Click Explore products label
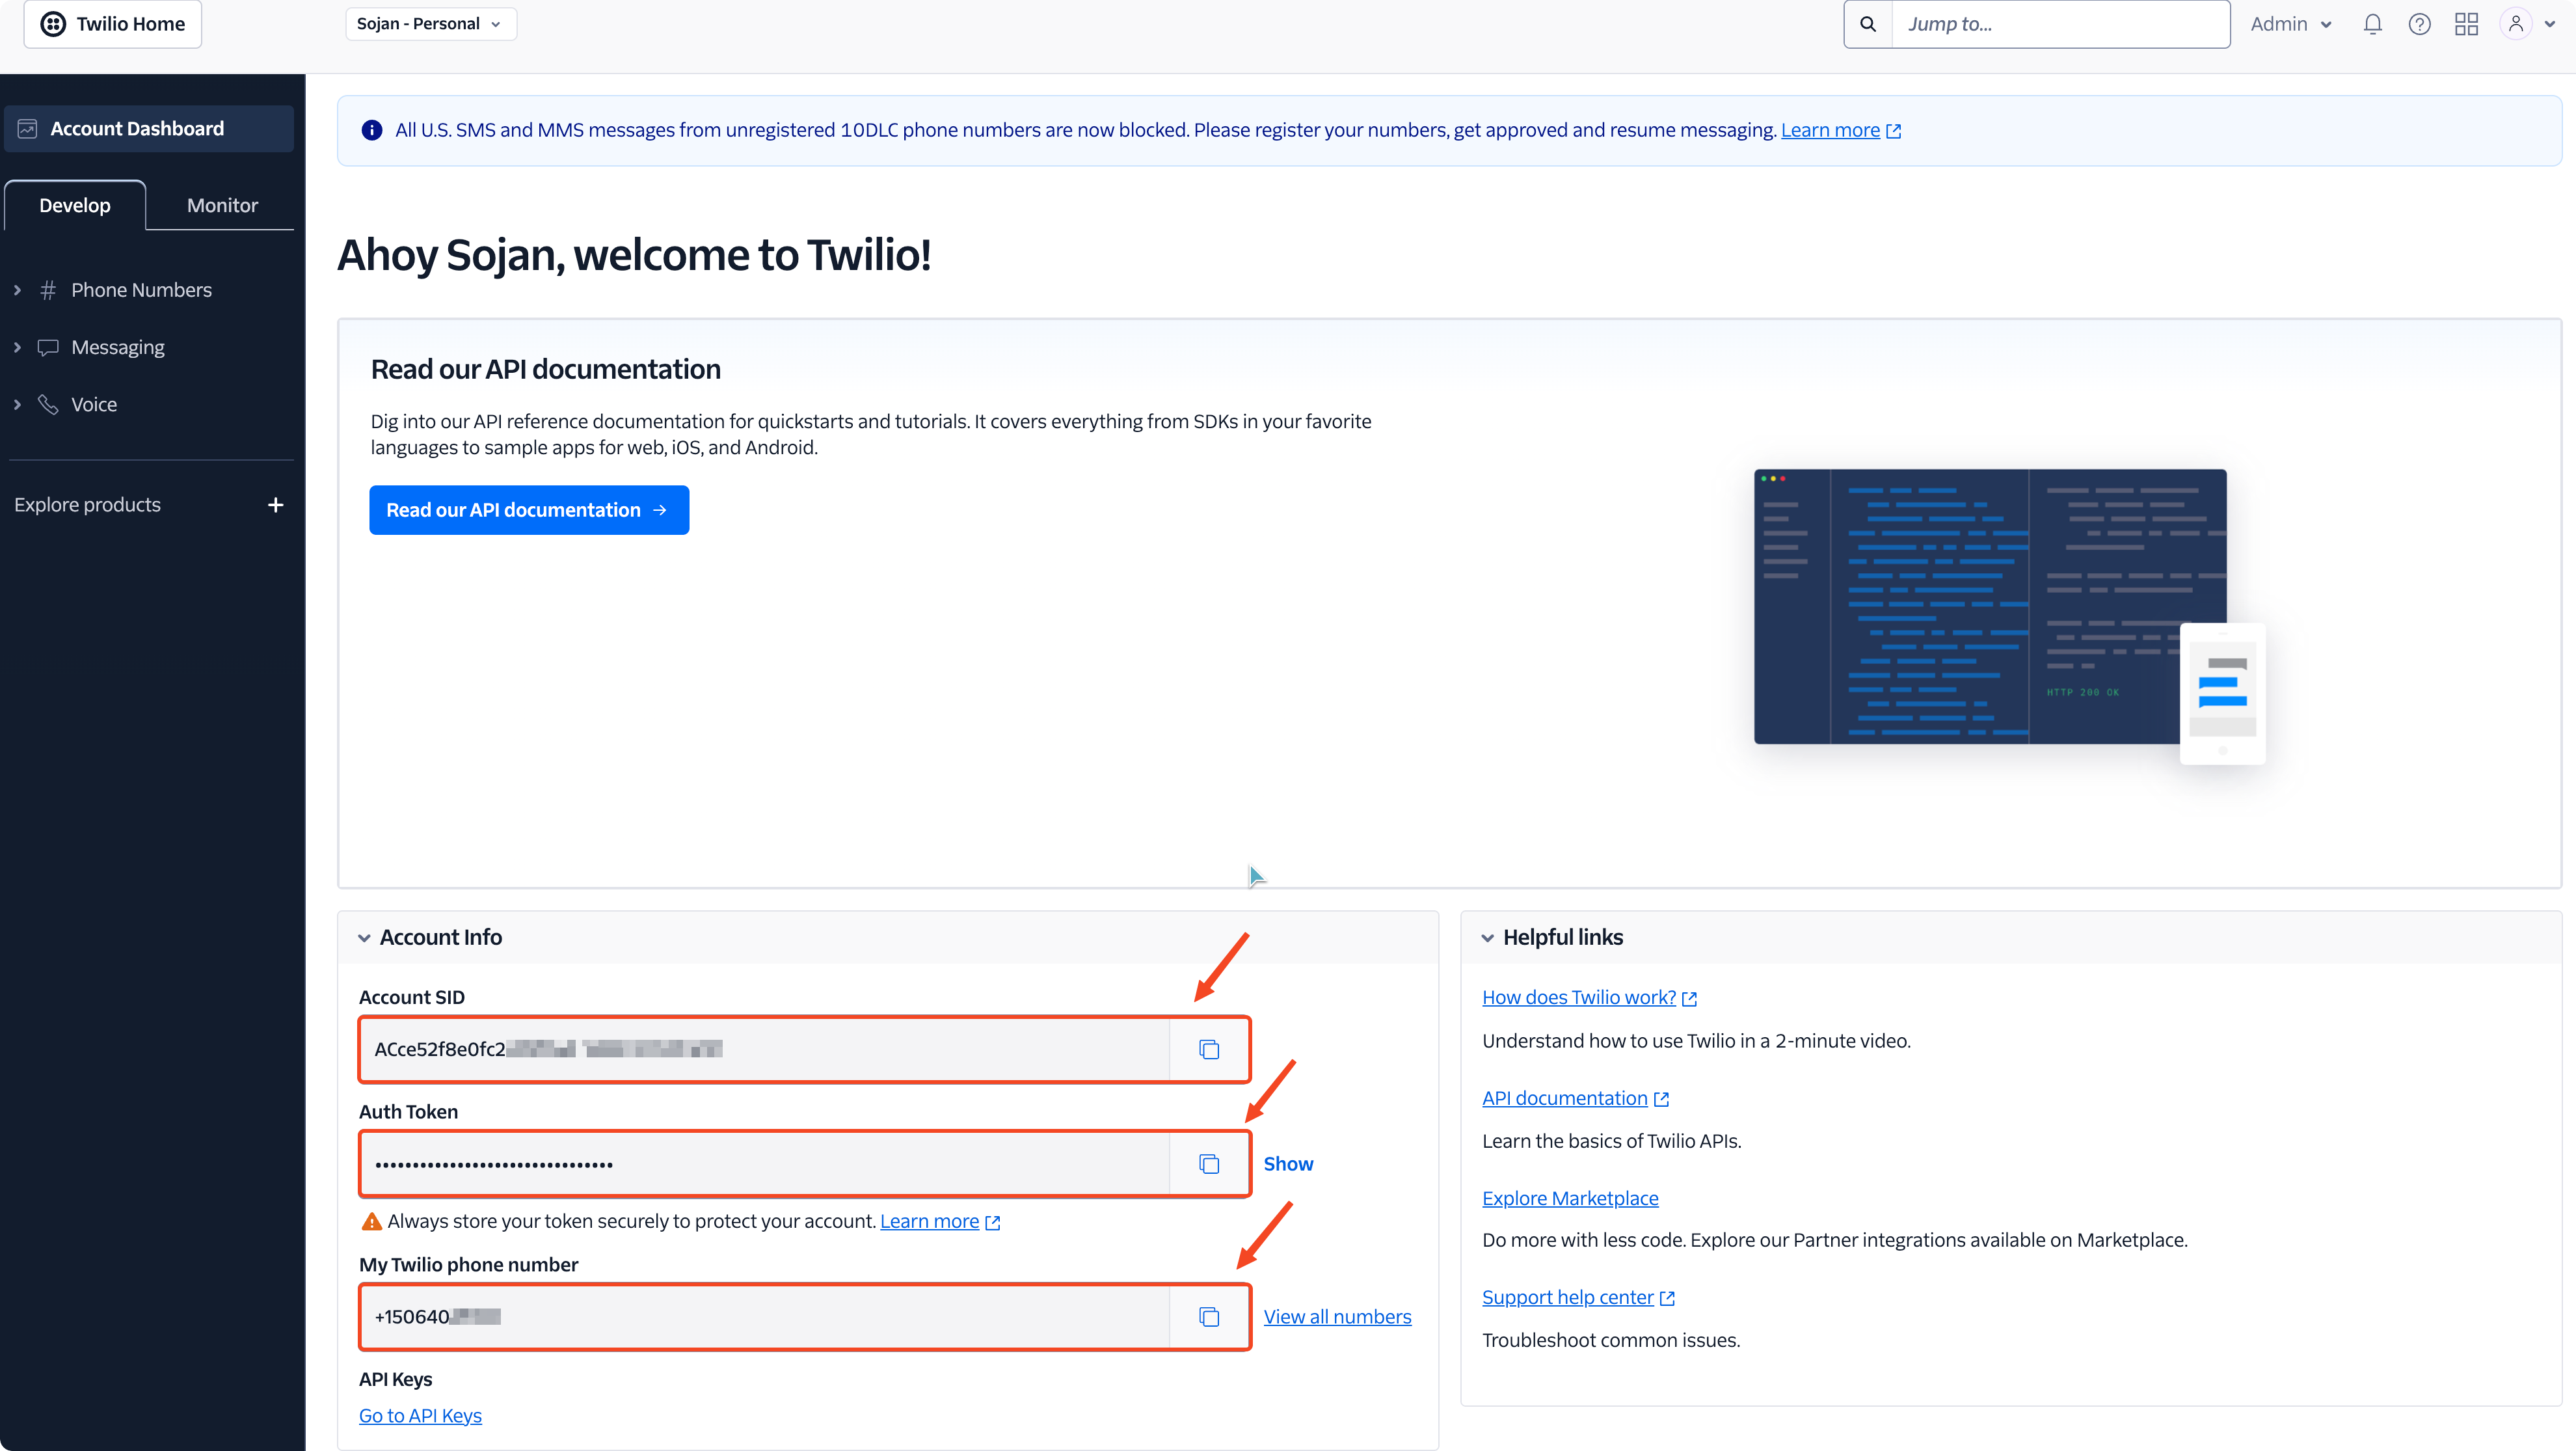This screenshot has width=2576, height=1451. click(87, 505)
